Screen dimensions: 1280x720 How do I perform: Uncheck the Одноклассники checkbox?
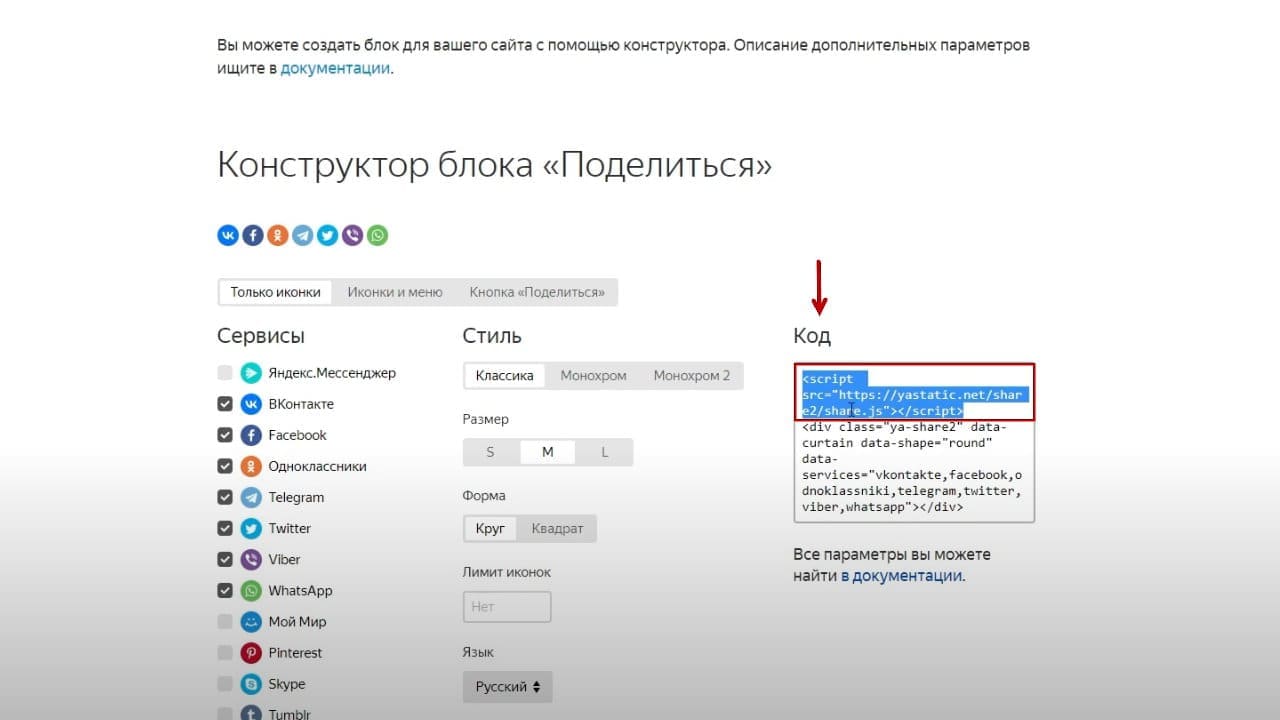coord(225,466)
